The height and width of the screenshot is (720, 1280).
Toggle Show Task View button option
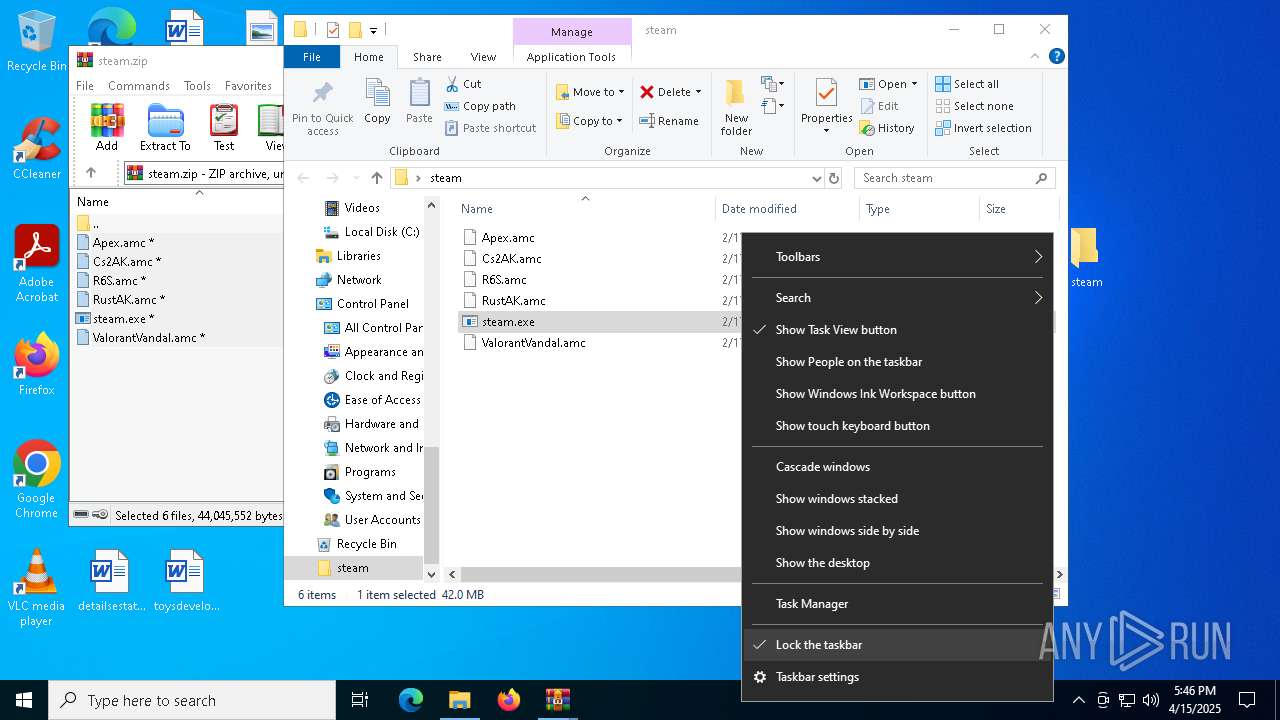coord(897,330)
